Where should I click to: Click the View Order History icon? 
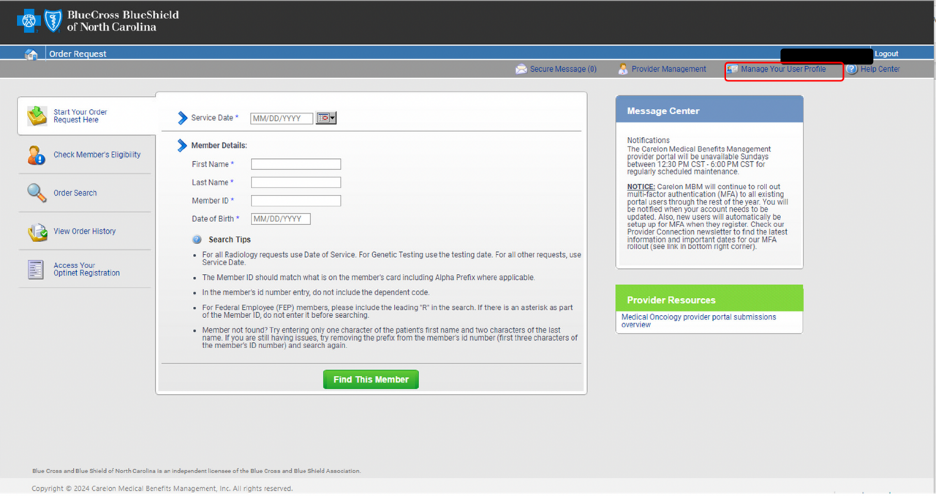tap(37, 232)
